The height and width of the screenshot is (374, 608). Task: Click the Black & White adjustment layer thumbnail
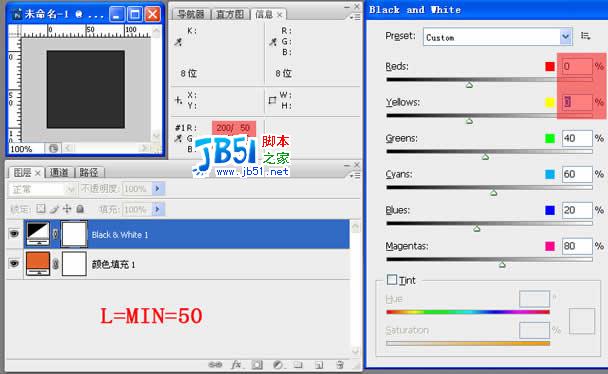pyautogui.click(x=38, y=234)
